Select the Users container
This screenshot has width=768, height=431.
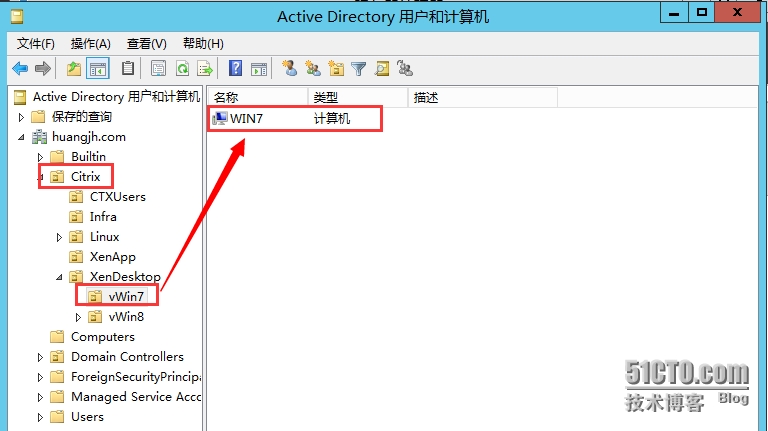[87, 417]
